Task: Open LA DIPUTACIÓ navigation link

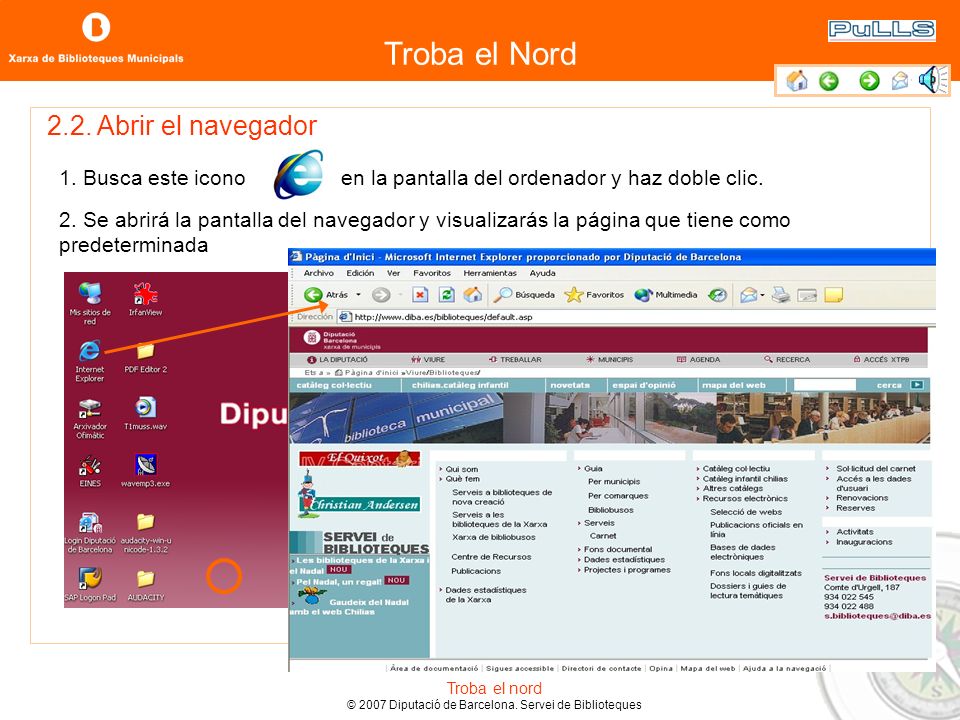Action: (x=337, y=359)
